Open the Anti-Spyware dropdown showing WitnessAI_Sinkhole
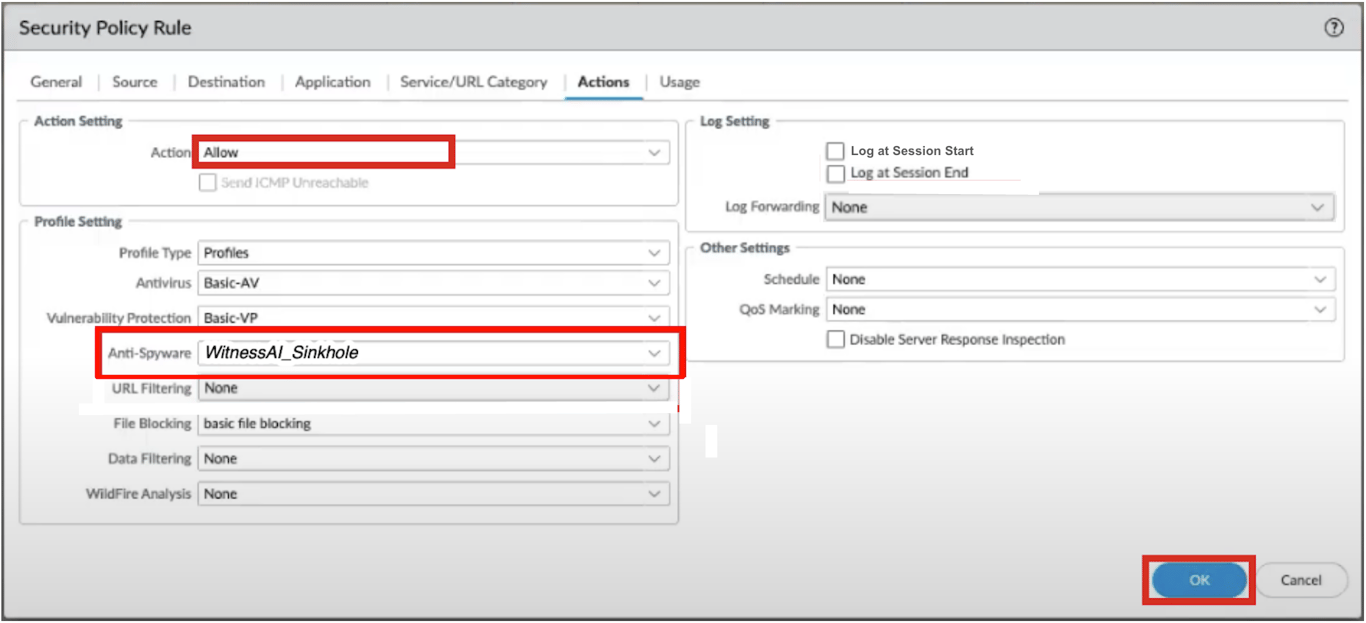Viewport: 1366px width, 623px height. 434,353
